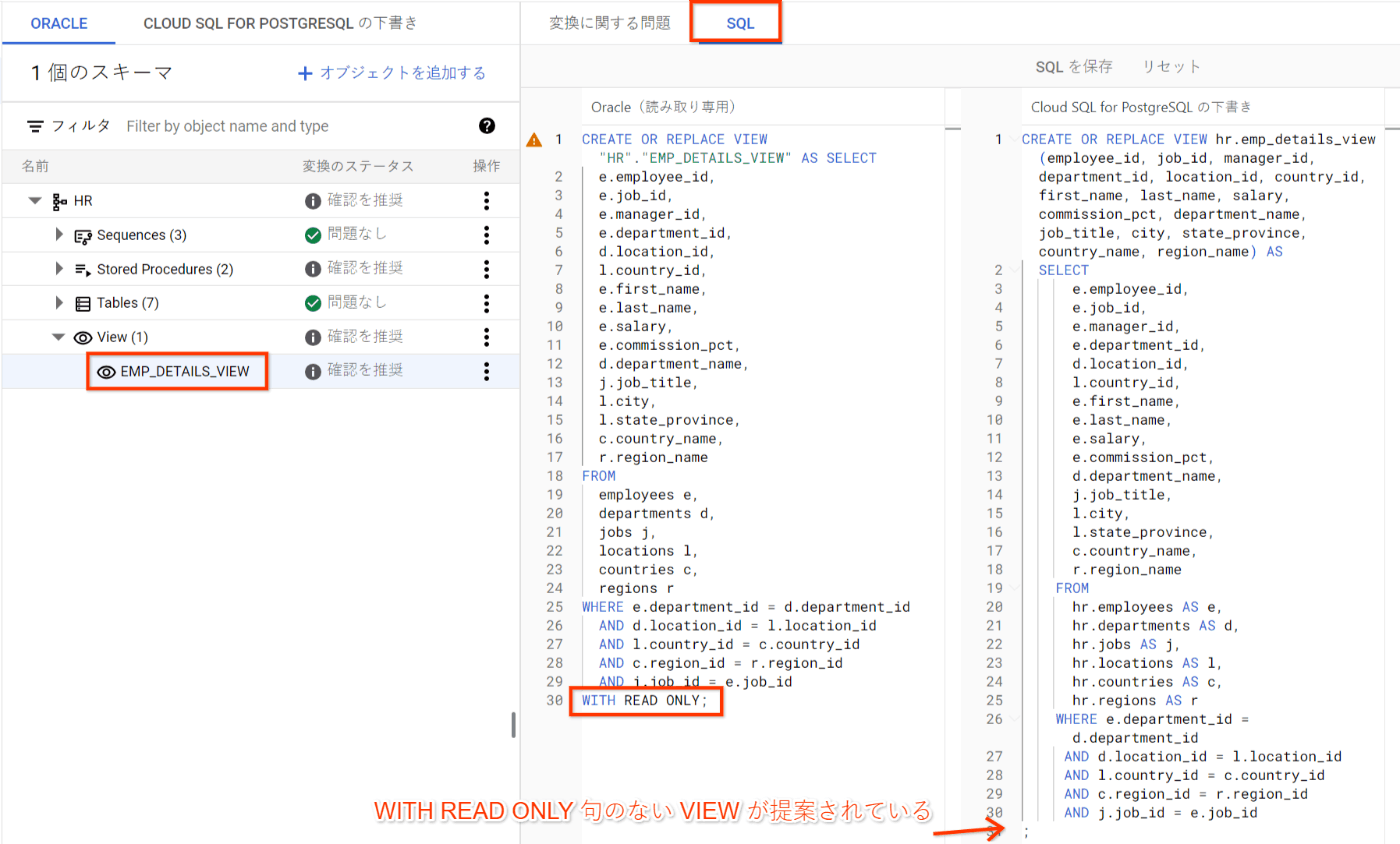Open kebab menu for EMP_DETAILS_VIEW row
The image size is (1400, 844).
(486, 371)
